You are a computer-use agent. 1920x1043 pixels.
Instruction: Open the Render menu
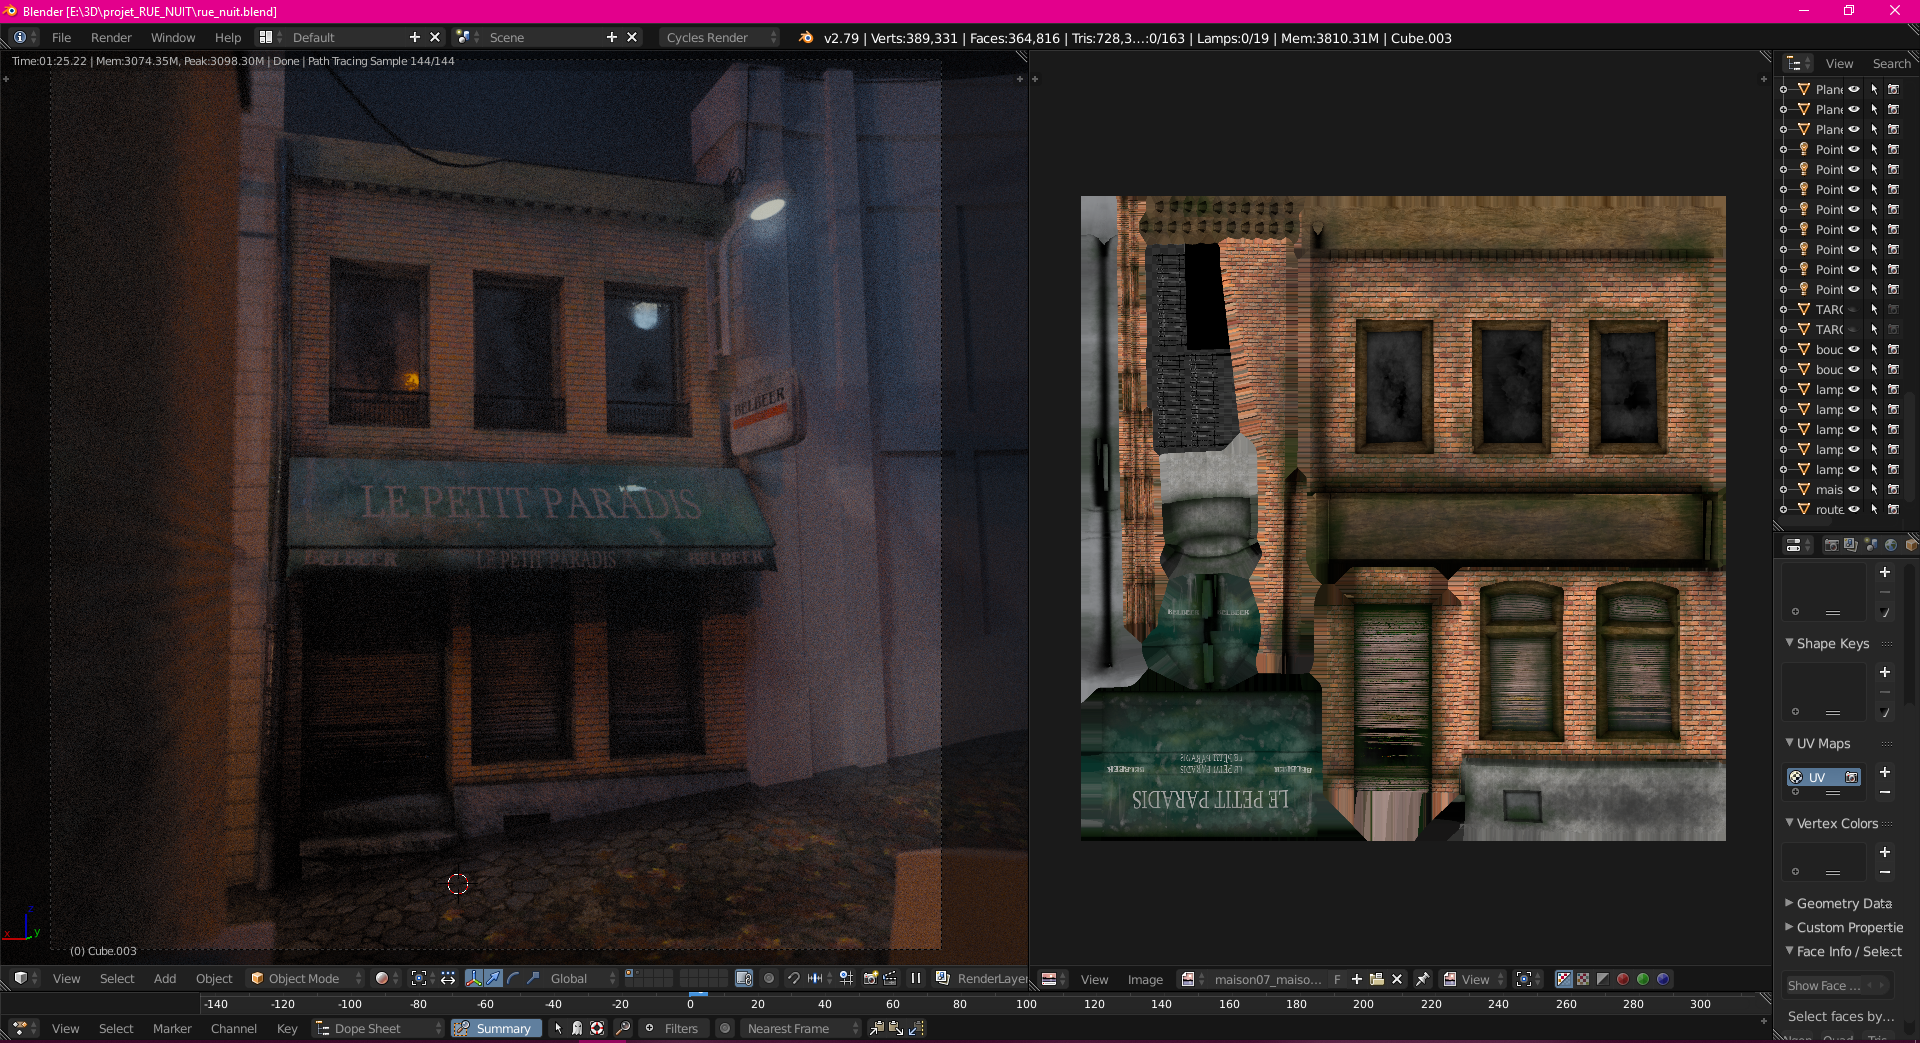(111, 38)
